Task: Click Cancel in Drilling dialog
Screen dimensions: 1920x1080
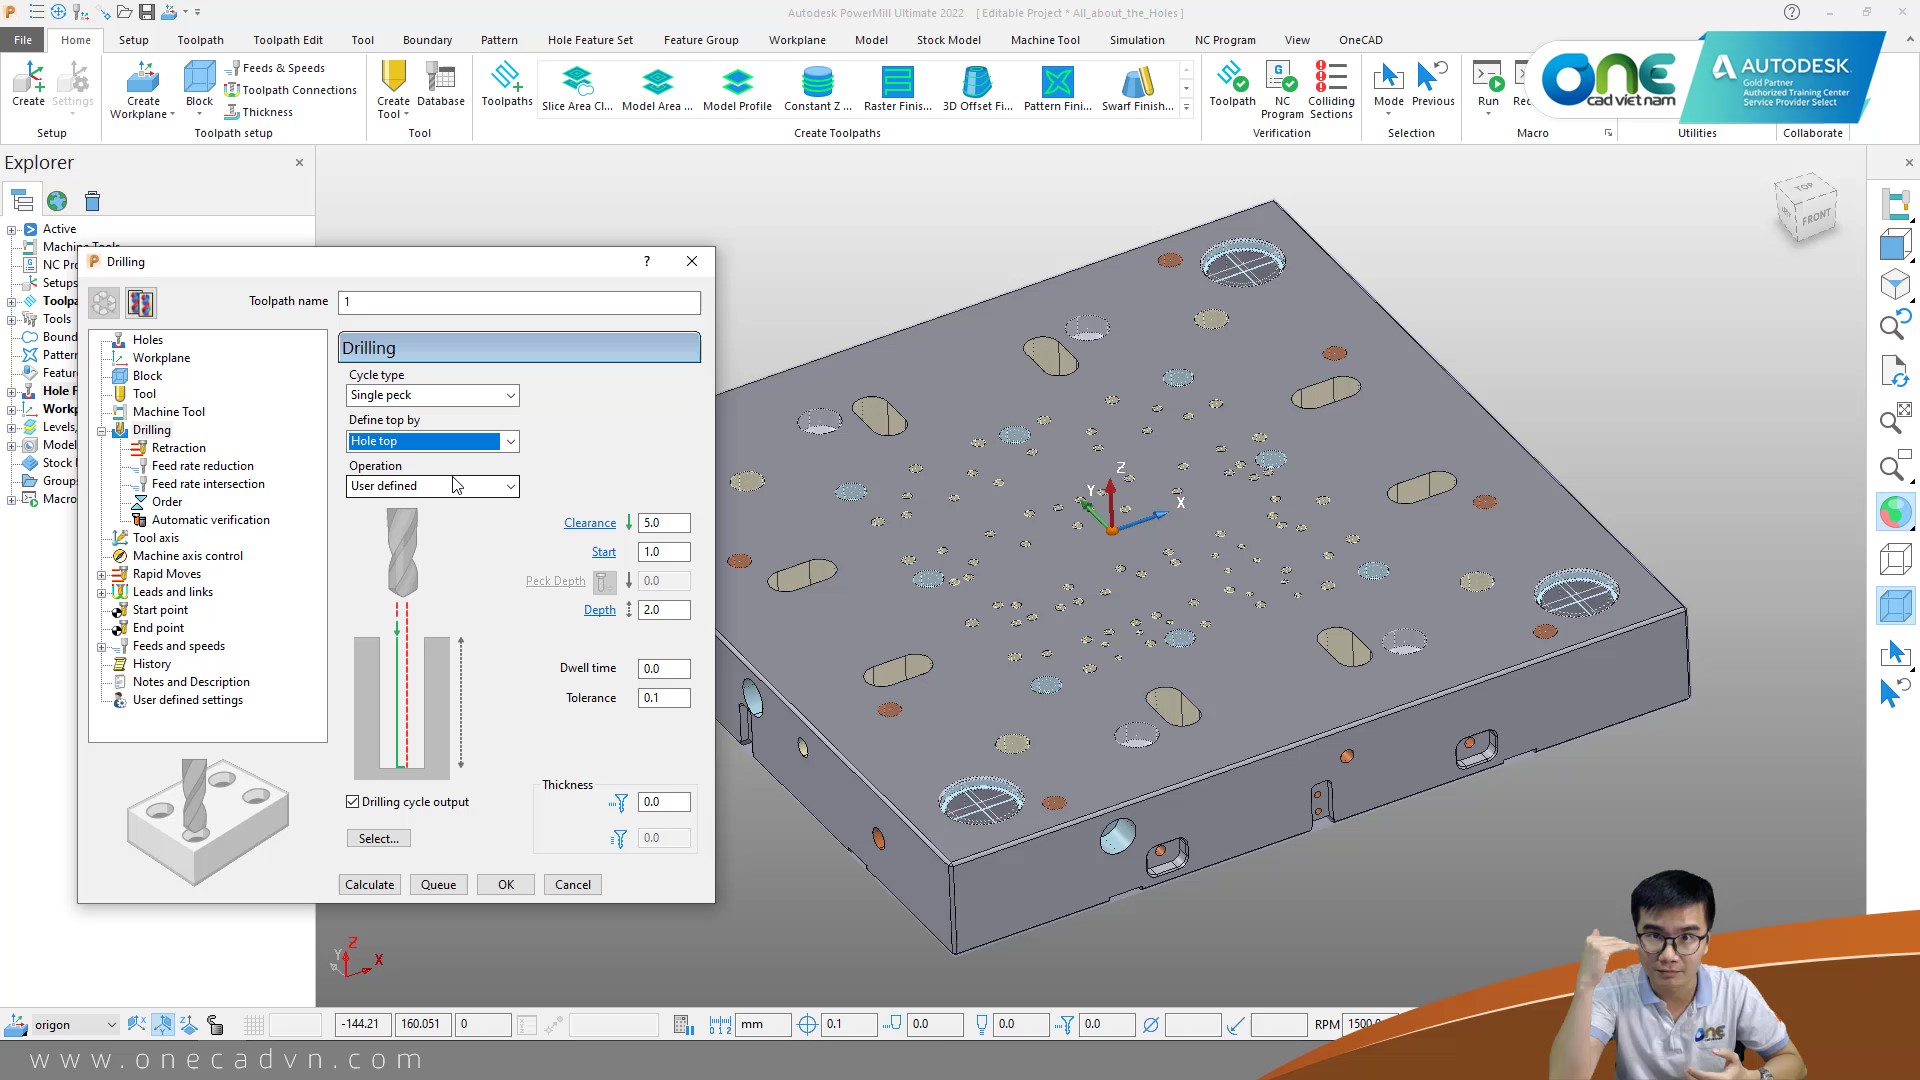Action: tap(573, 885)
